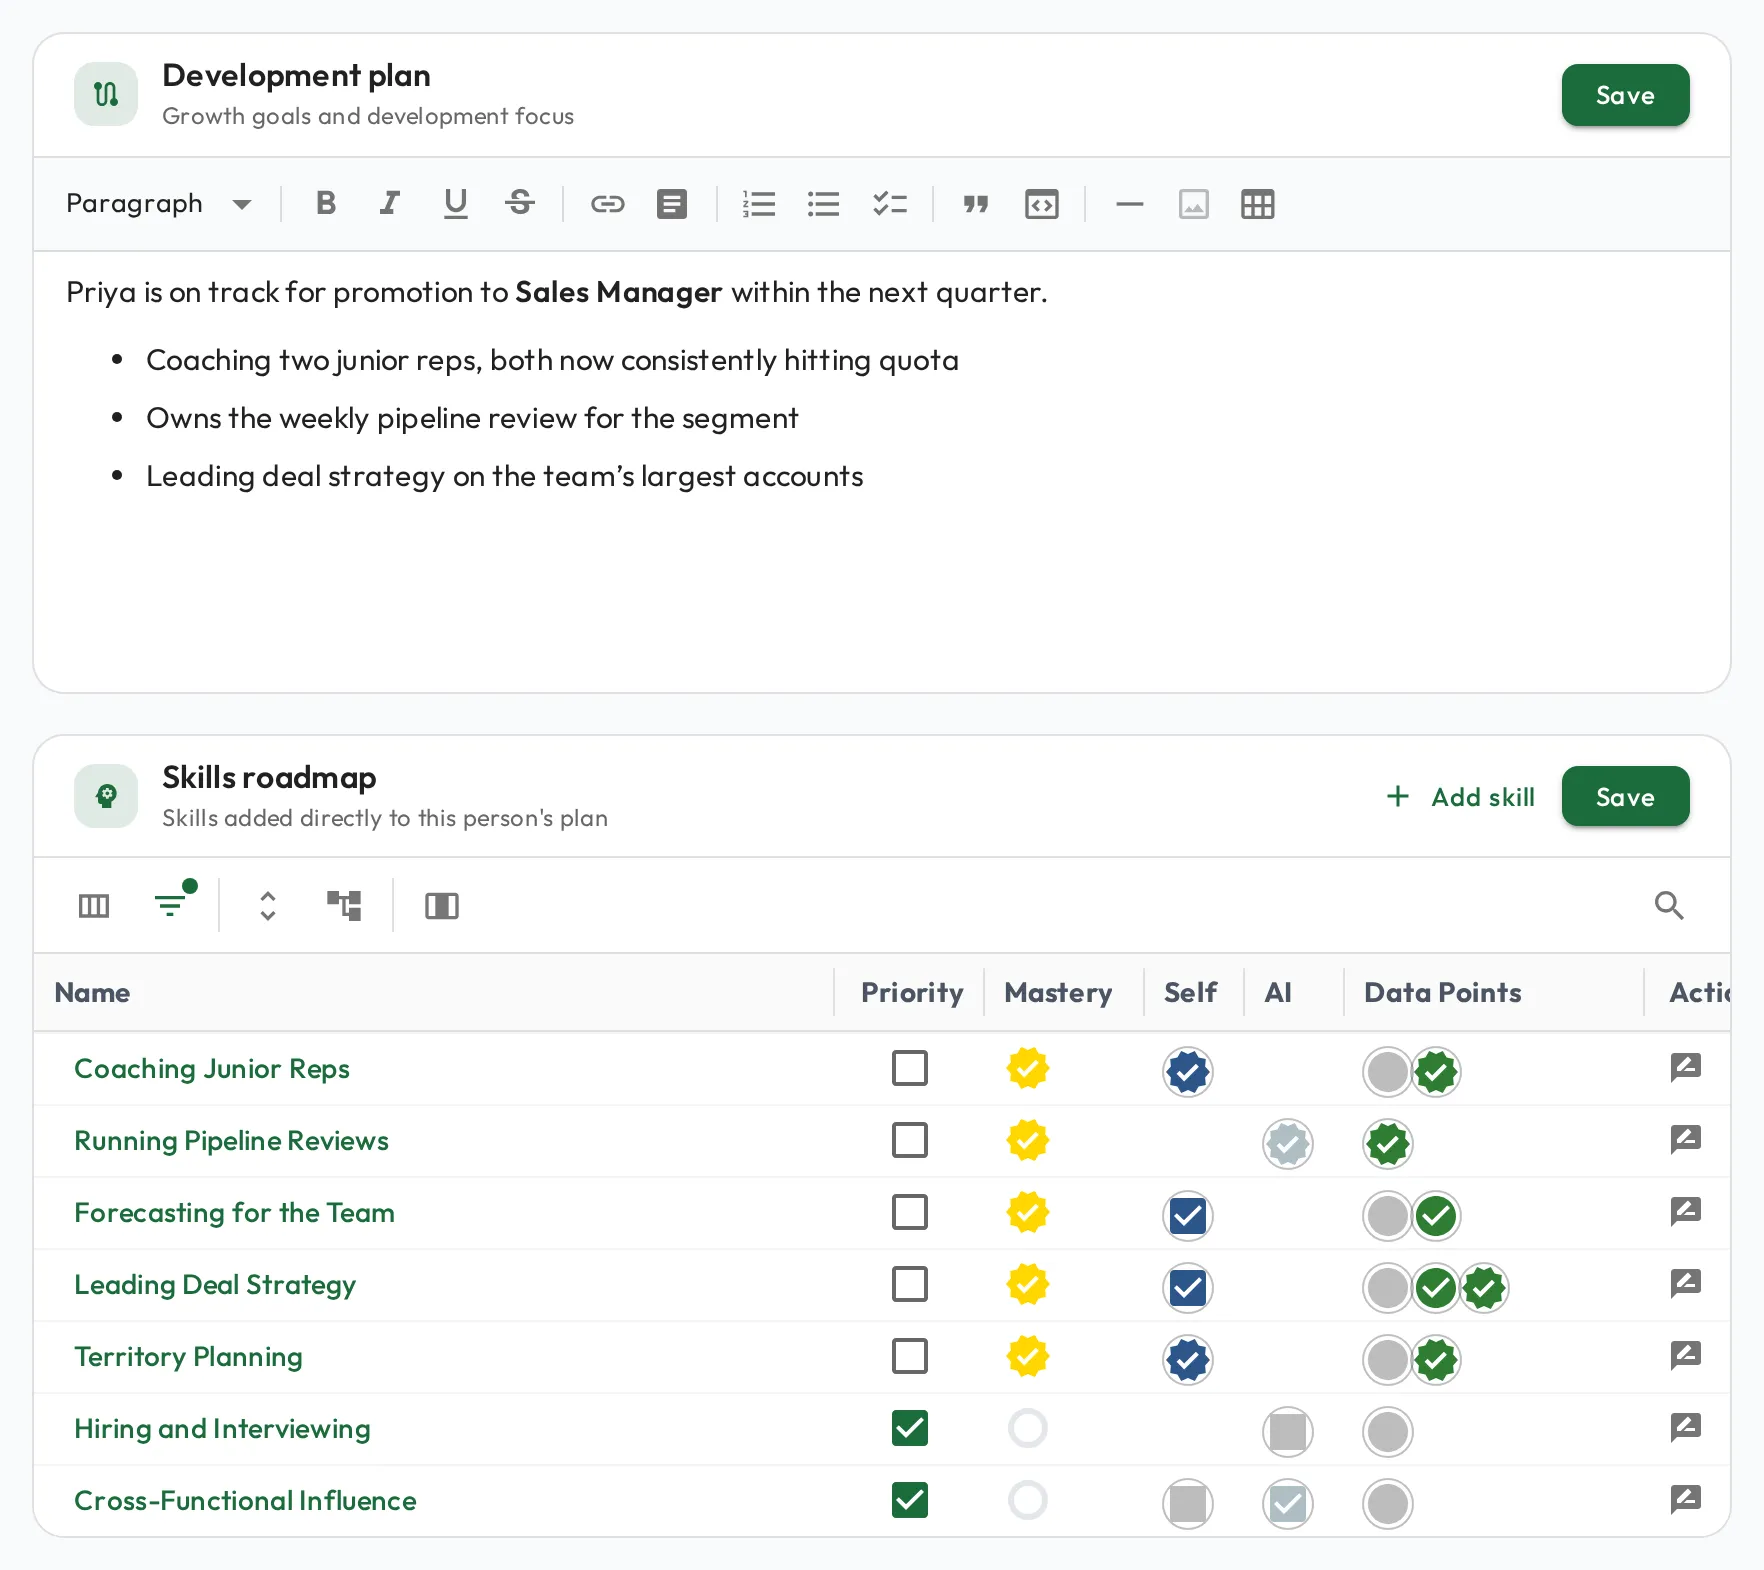Open action note for Hiring and Interviewing
Image resolution: width=1764 pixels, height=1570 pixels.
click(x=1686, y=1427)
